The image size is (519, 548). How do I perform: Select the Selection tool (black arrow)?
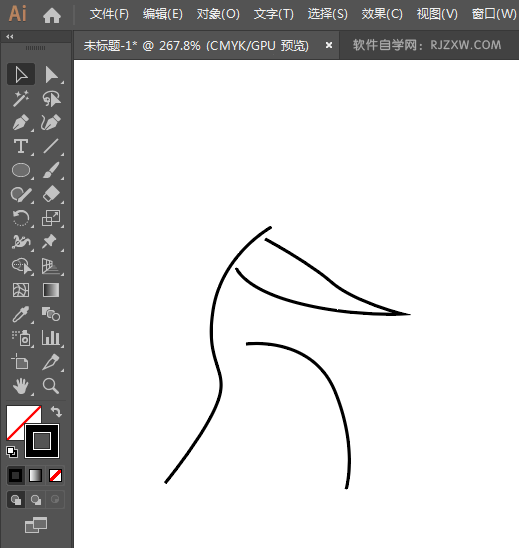tap(21, 74)
